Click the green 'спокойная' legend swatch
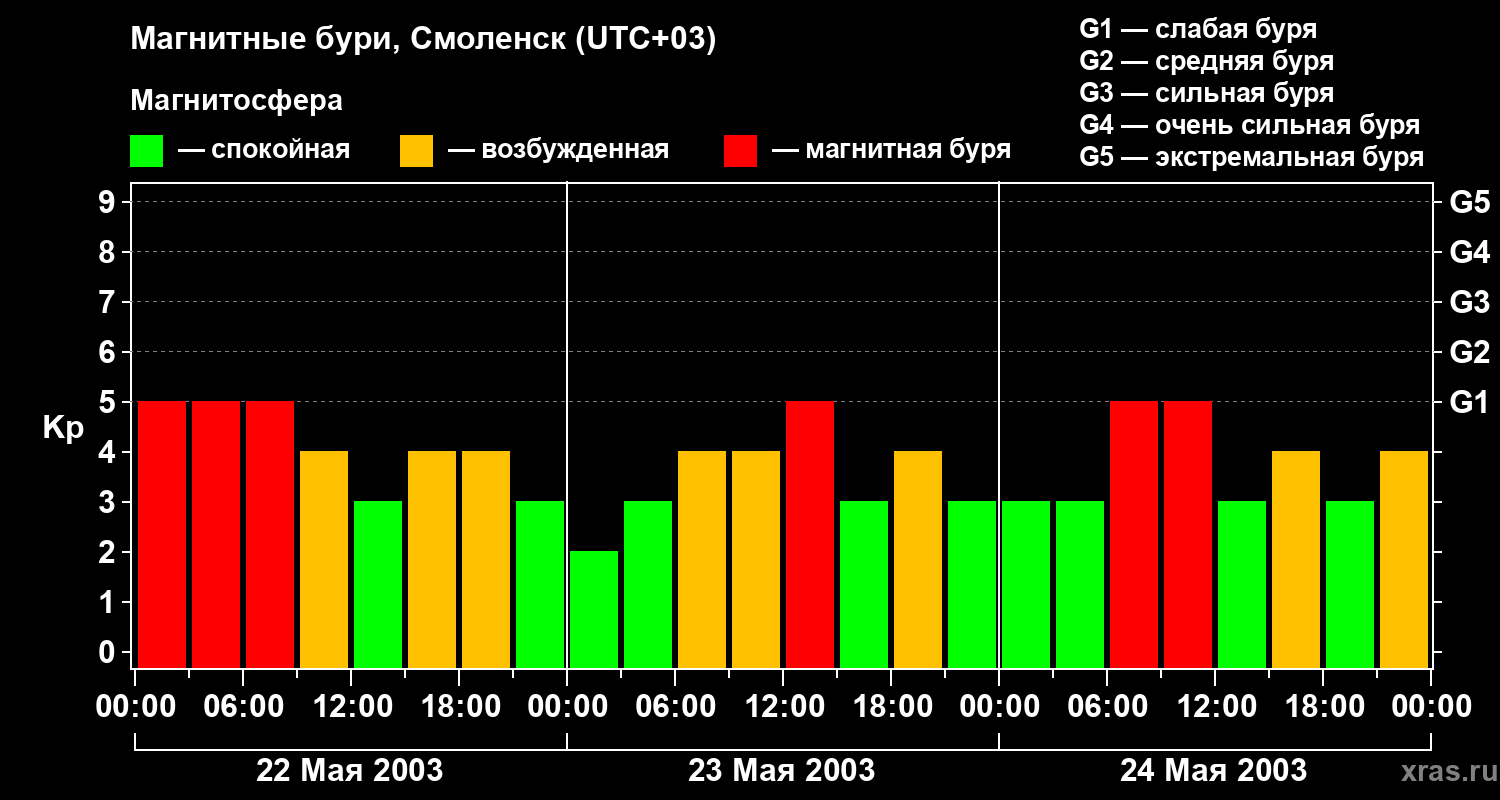The height and width of the screenshot is (800, 1500). (146, 151)
